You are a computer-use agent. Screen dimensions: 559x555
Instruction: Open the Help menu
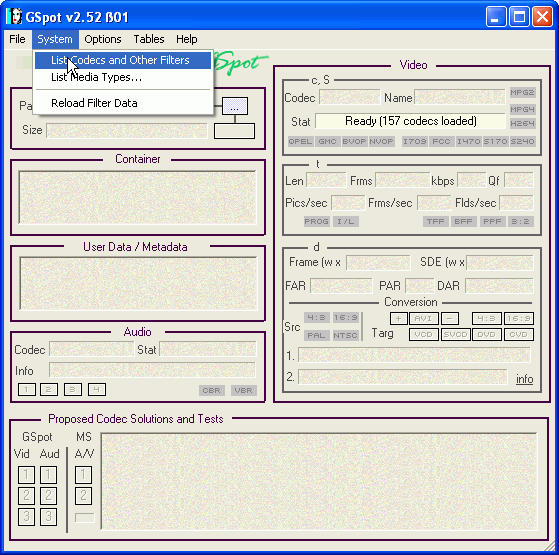tap(186, 39)
